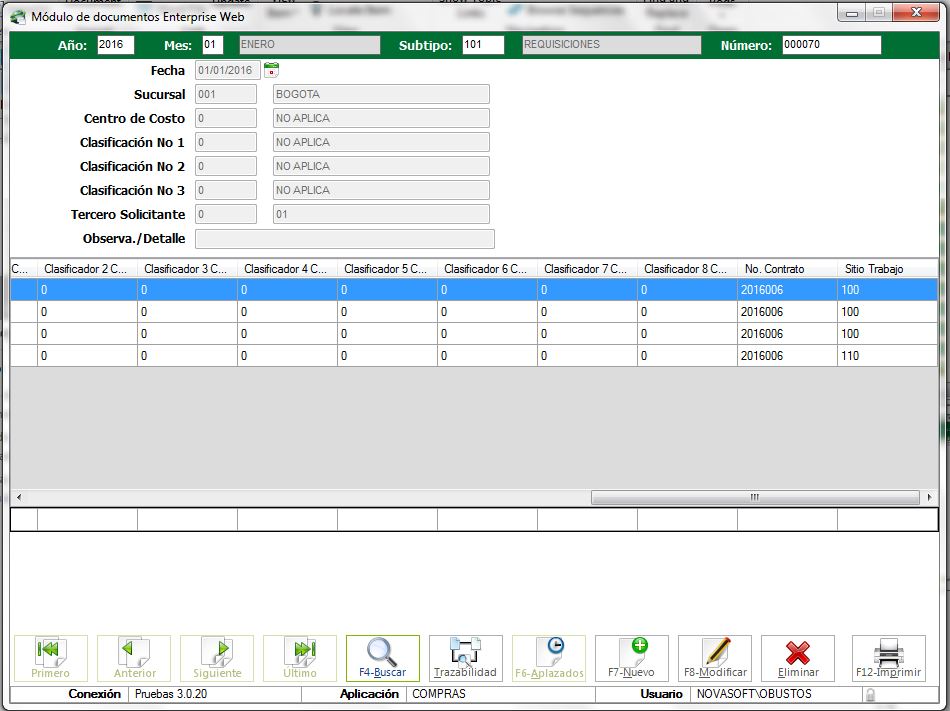950x711 pixels.
Task: Click the Anterior previous record button
Action: coord(133,658)
